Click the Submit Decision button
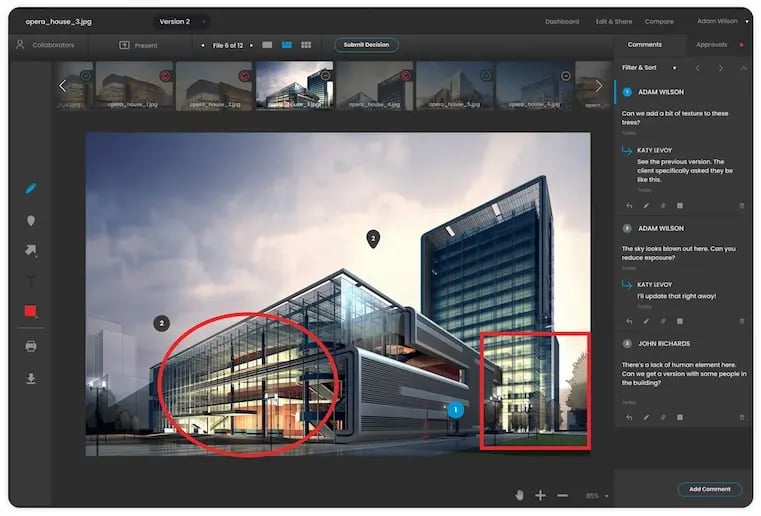761x516 pixels. (x=366, y=45)
